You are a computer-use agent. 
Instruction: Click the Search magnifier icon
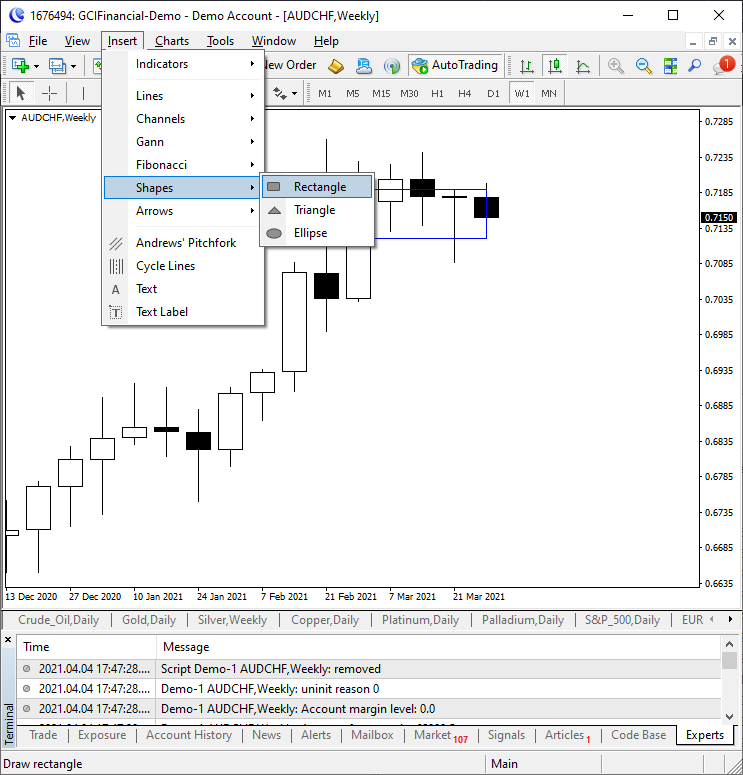pyautogui.click(x=695, y=66)
